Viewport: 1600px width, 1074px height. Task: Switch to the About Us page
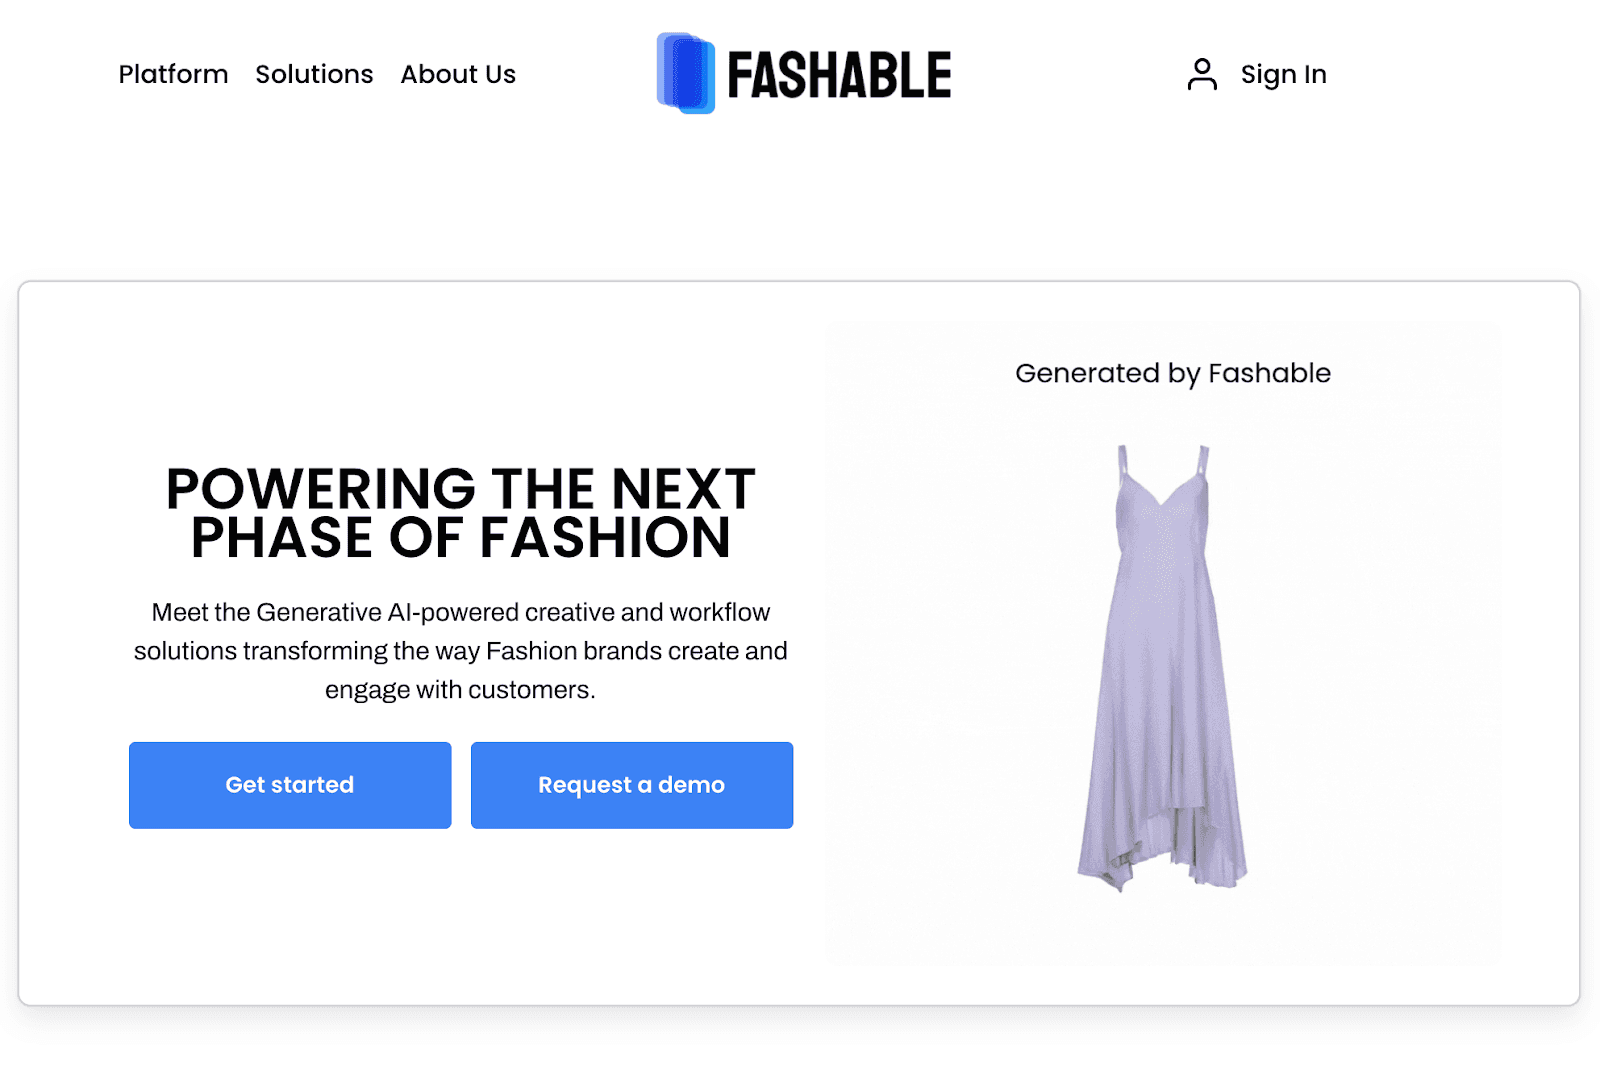point(458,74)
